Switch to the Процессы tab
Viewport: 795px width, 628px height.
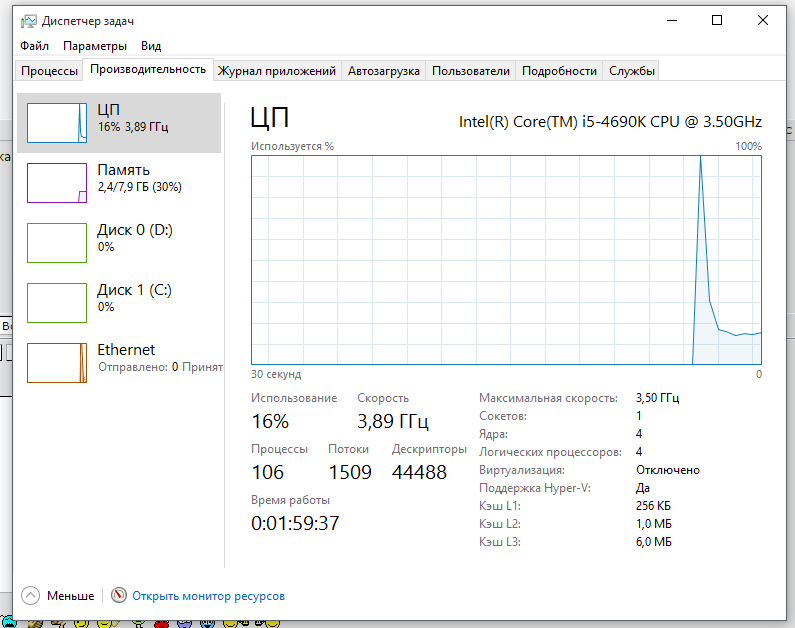pos(49,71)
